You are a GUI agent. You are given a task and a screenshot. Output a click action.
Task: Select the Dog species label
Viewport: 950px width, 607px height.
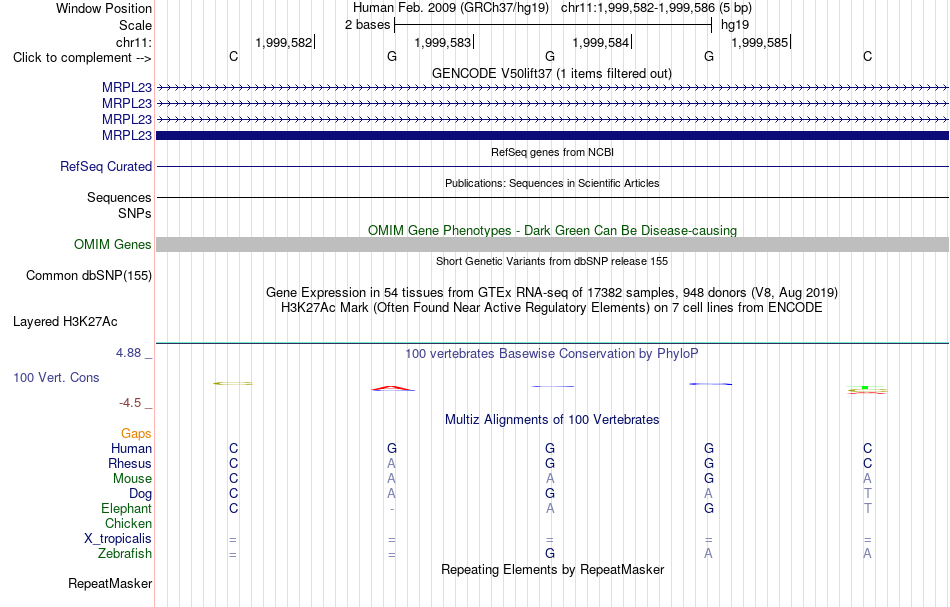(x=141, y=494)
